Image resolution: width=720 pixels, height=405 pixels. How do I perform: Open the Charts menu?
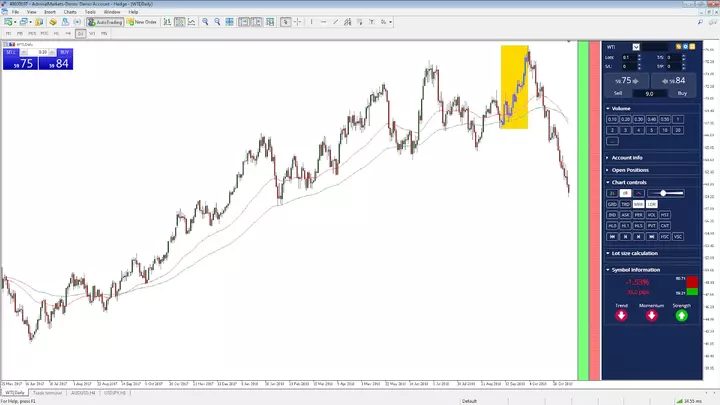(x=70, y=11)
